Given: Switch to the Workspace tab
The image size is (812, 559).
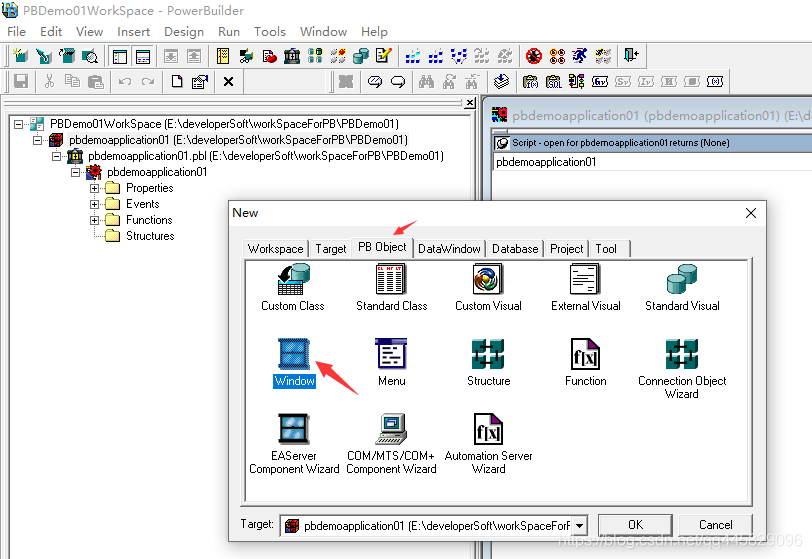Looking at the screenshot, I should coord(276,249).
